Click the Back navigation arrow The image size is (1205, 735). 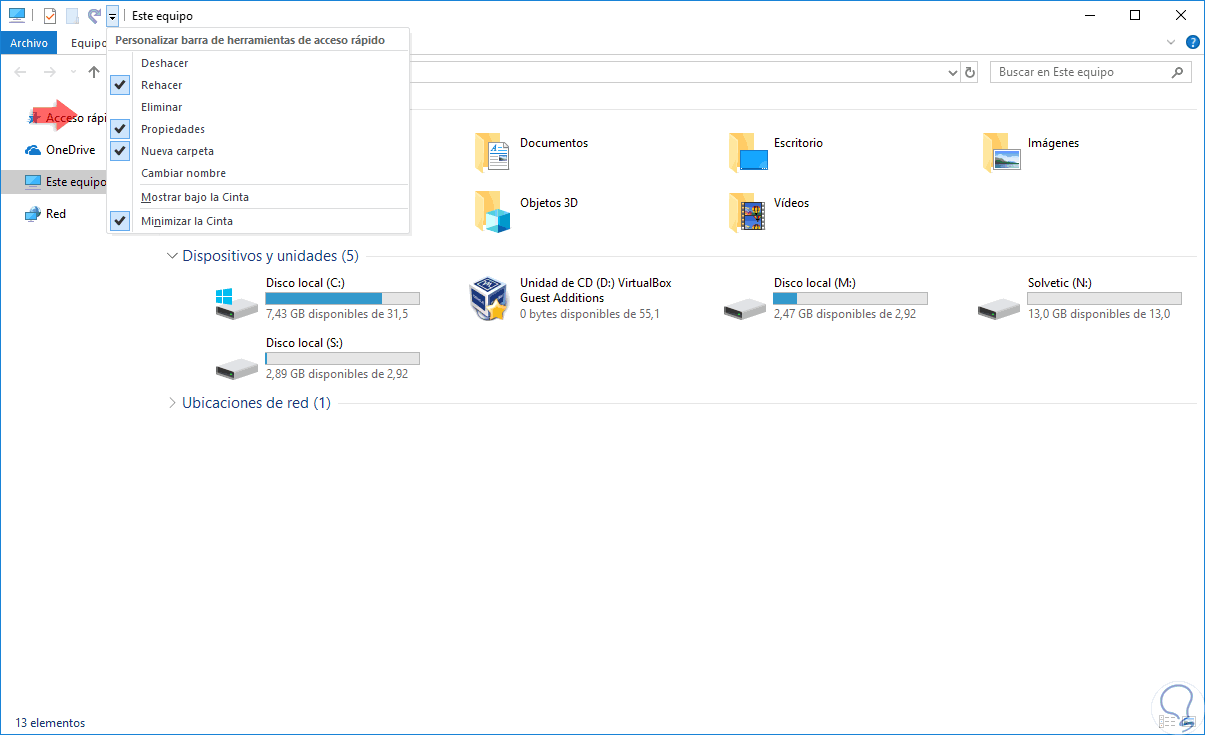click(x=20, y=72)
